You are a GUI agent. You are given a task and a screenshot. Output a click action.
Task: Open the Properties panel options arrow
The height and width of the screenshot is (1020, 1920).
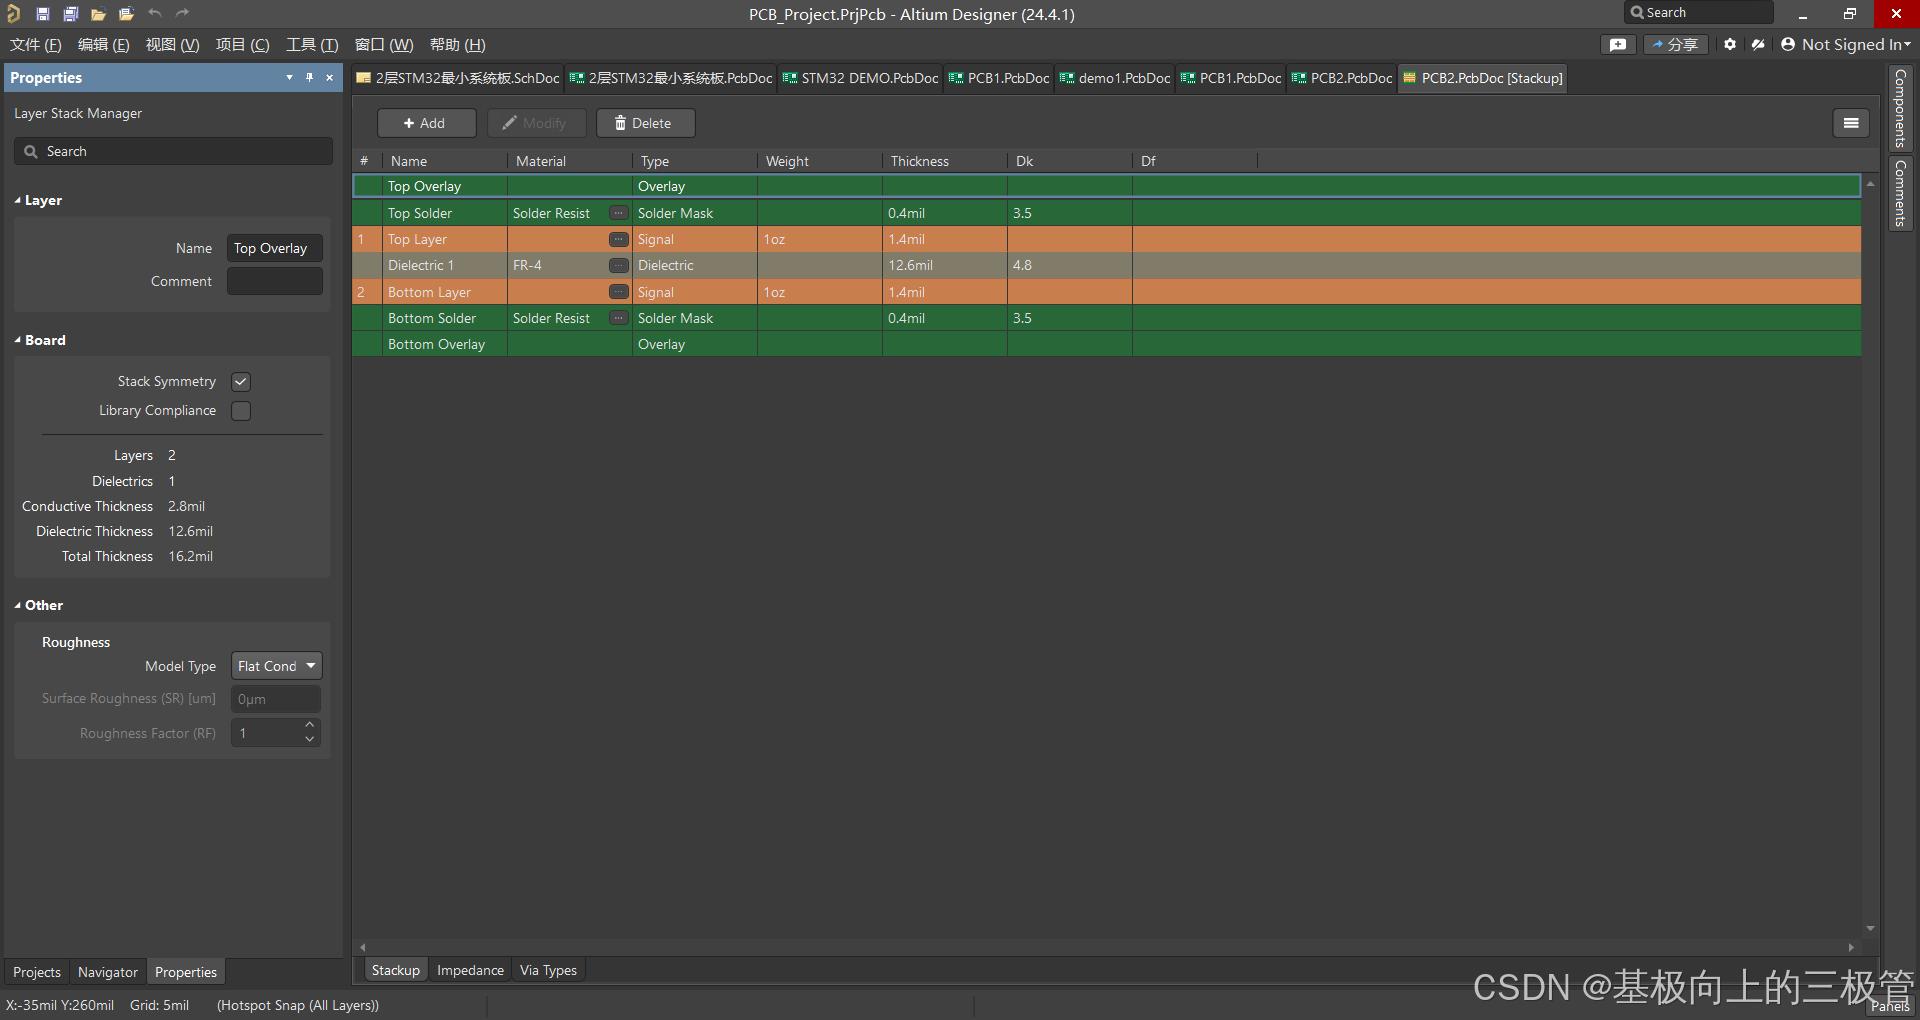(289, 77)
